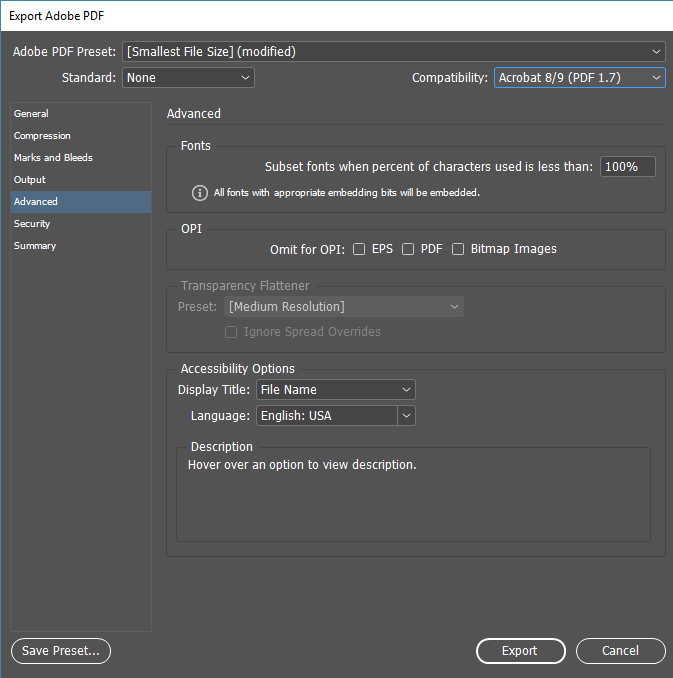
Task: Click the Language text field showing English: USA
Action: (x=327, y=416)
